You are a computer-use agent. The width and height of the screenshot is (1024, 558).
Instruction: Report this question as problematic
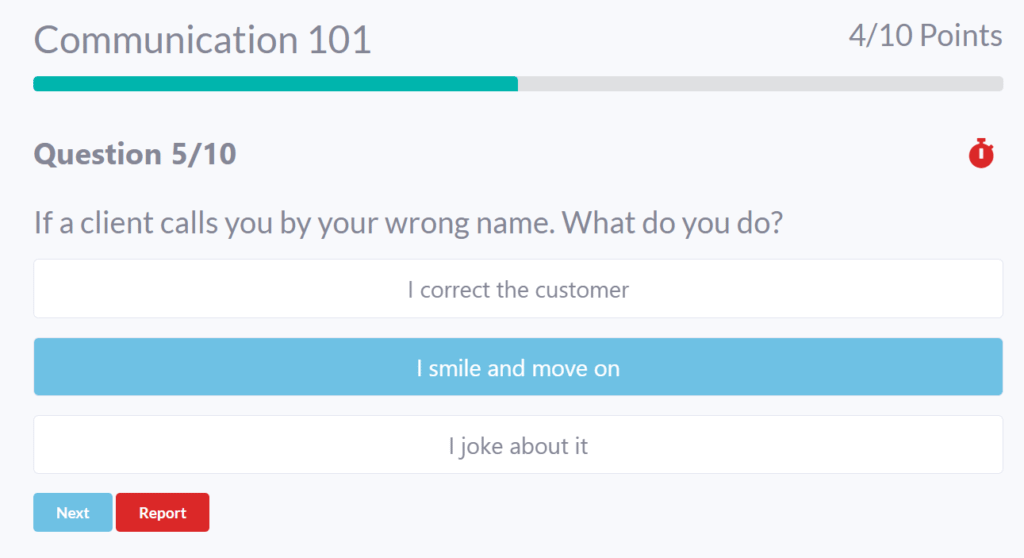(162, 513)
